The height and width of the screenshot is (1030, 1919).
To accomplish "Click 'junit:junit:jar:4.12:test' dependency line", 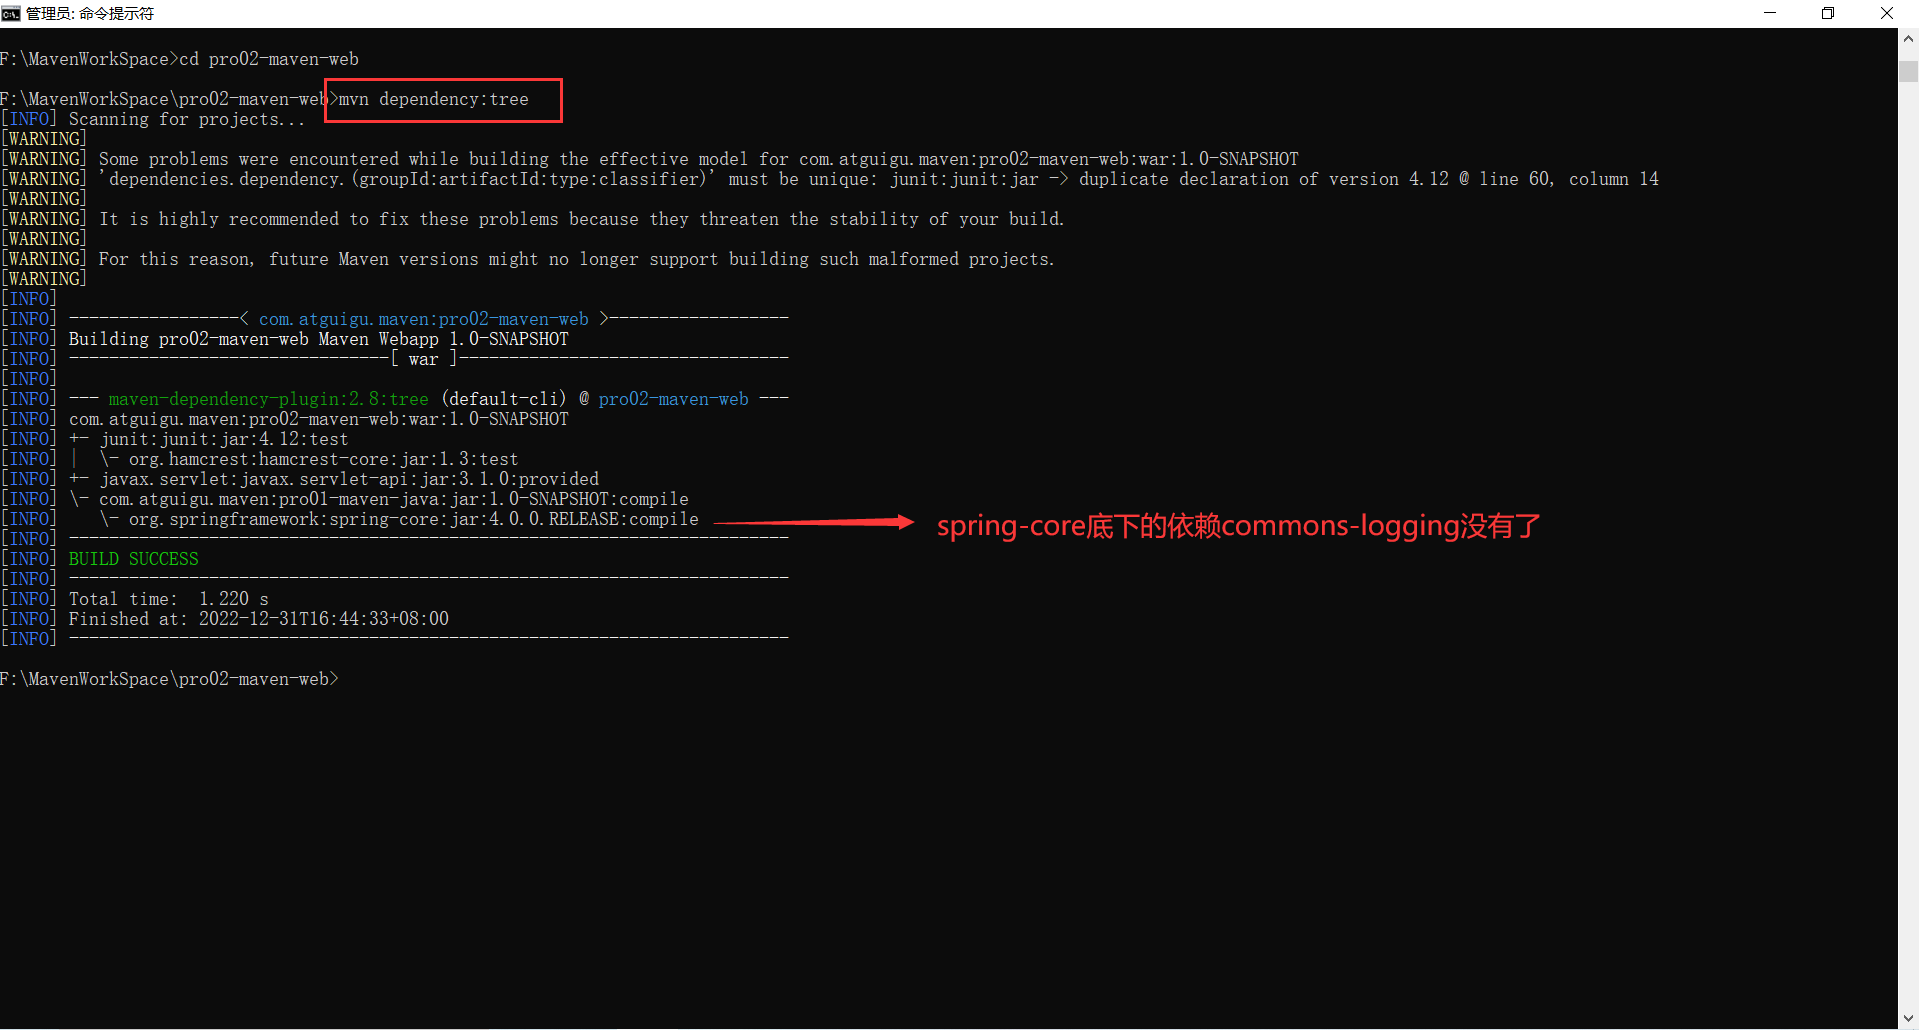I will (x=224, y=439).
